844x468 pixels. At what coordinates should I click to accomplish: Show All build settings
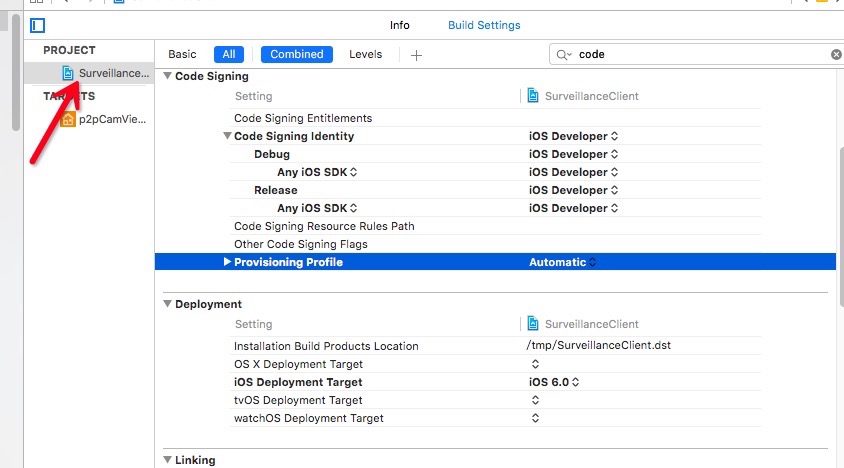(x=229, y=54)
